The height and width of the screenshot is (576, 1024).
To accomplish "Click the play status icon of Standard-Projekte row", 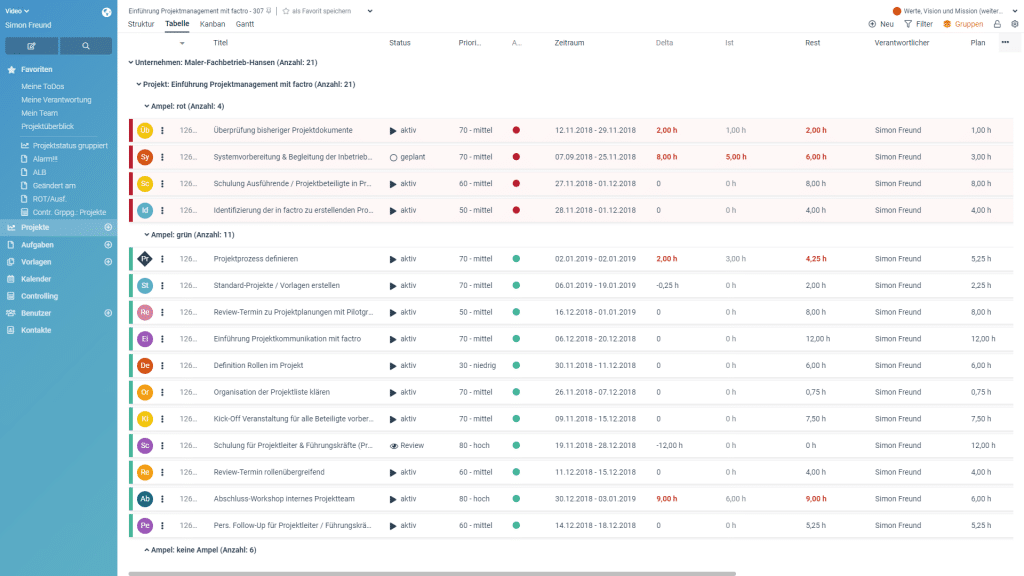I will click(x=393, y=286).
